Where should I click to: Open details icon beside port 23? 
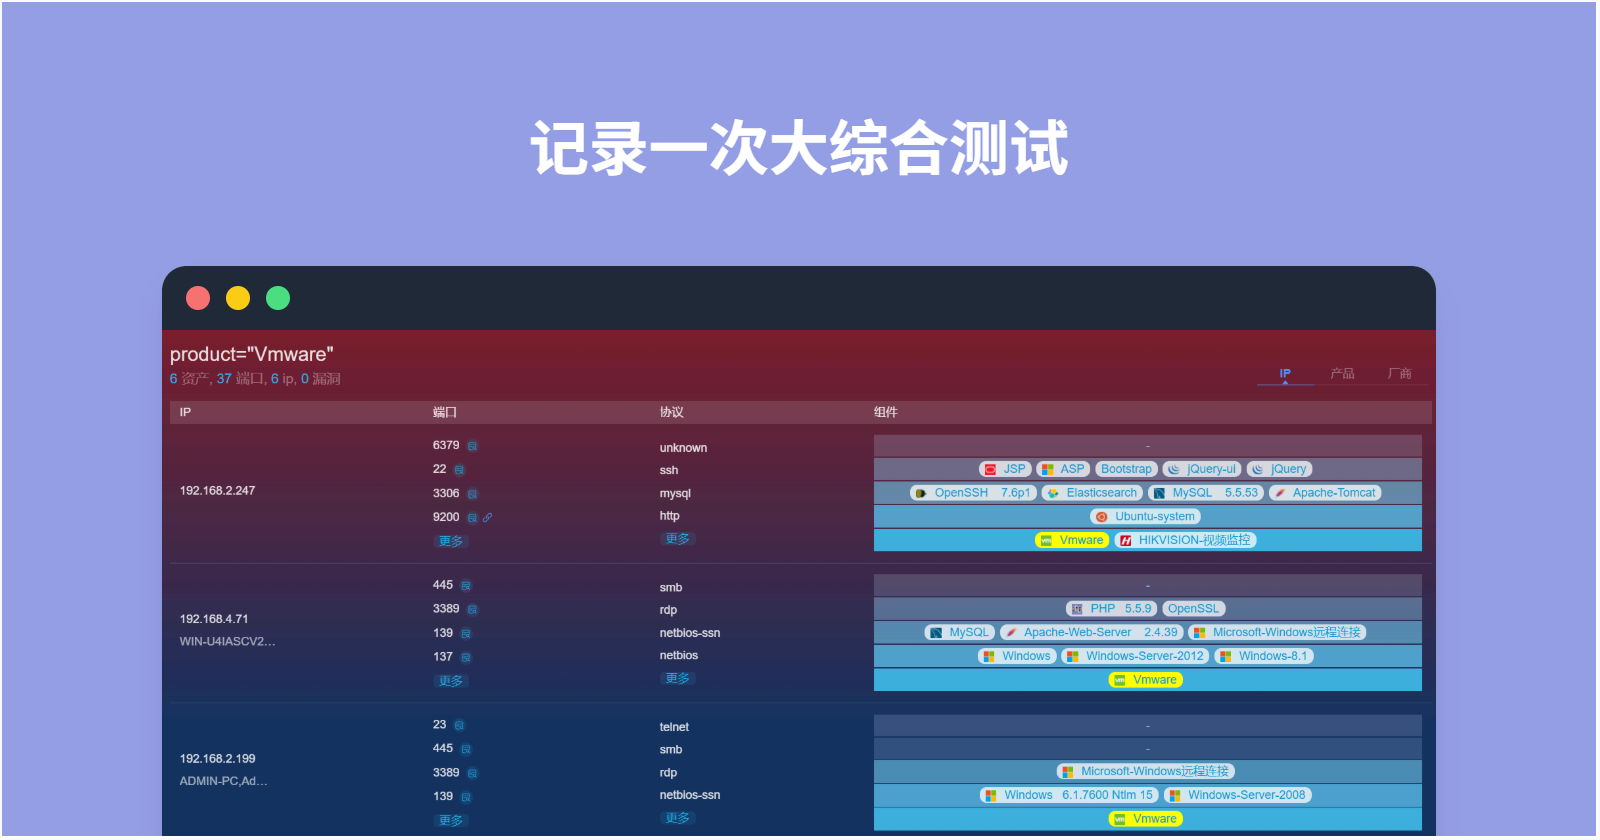pos(459,725)
